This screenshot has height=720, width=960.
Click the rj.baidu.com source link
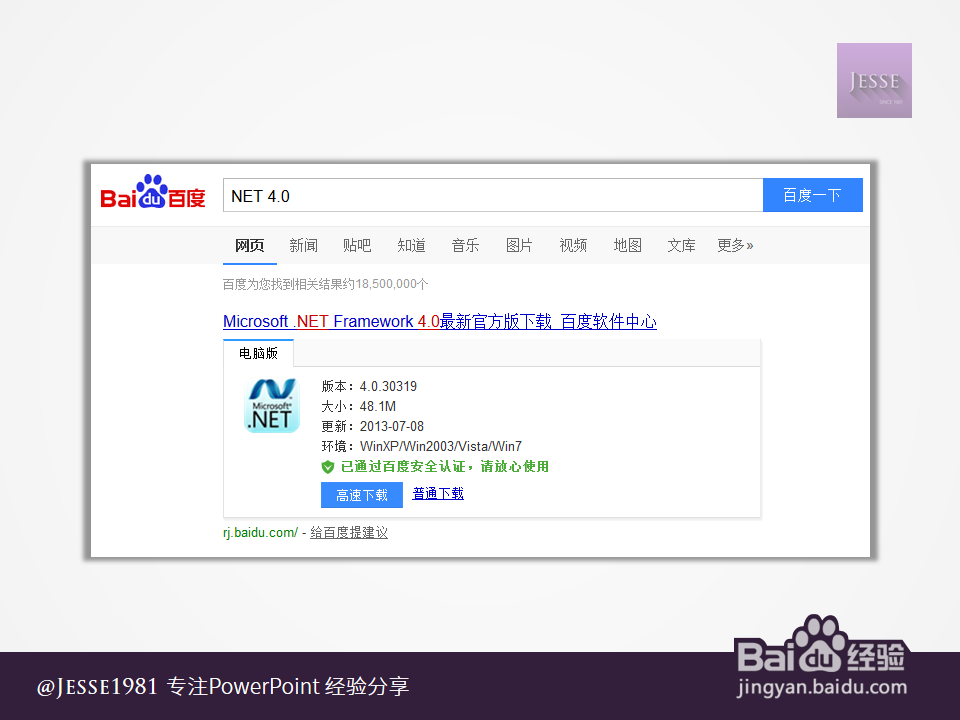click(x=258, y=532)
